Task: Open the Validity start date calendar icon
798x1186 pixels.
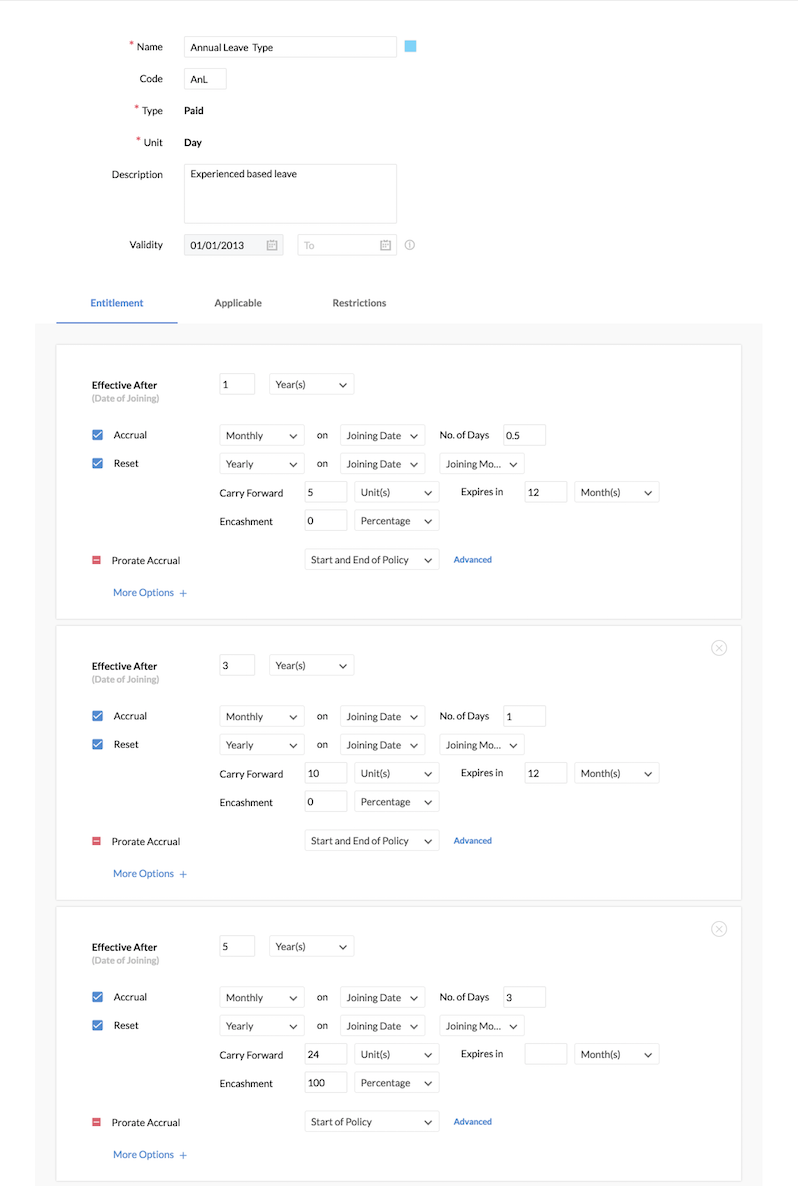Action: [x=272, y=245]
